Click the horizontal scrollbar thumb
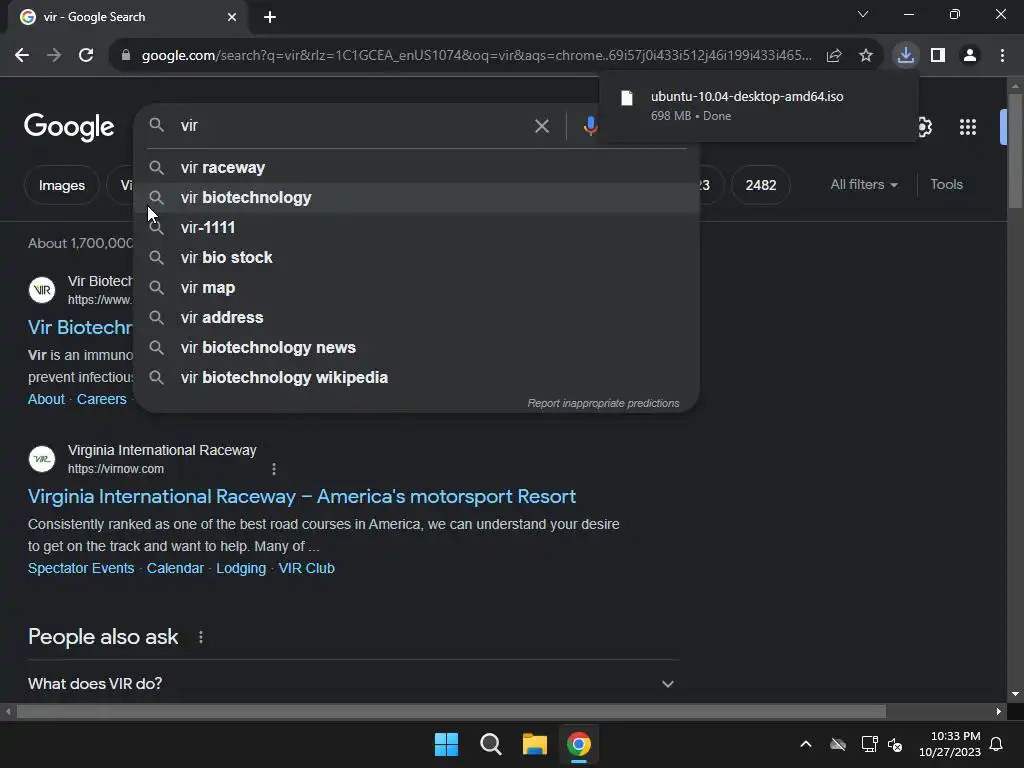 click(451, 711)
